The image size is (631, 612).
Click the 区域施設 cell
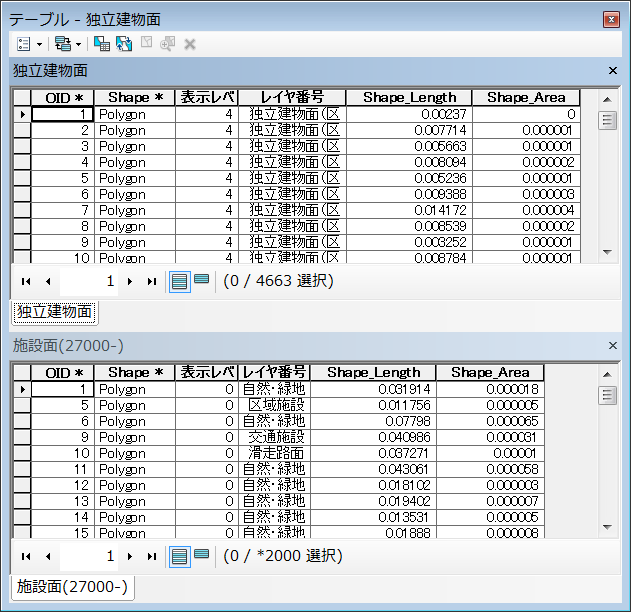(x=274, y=406)
